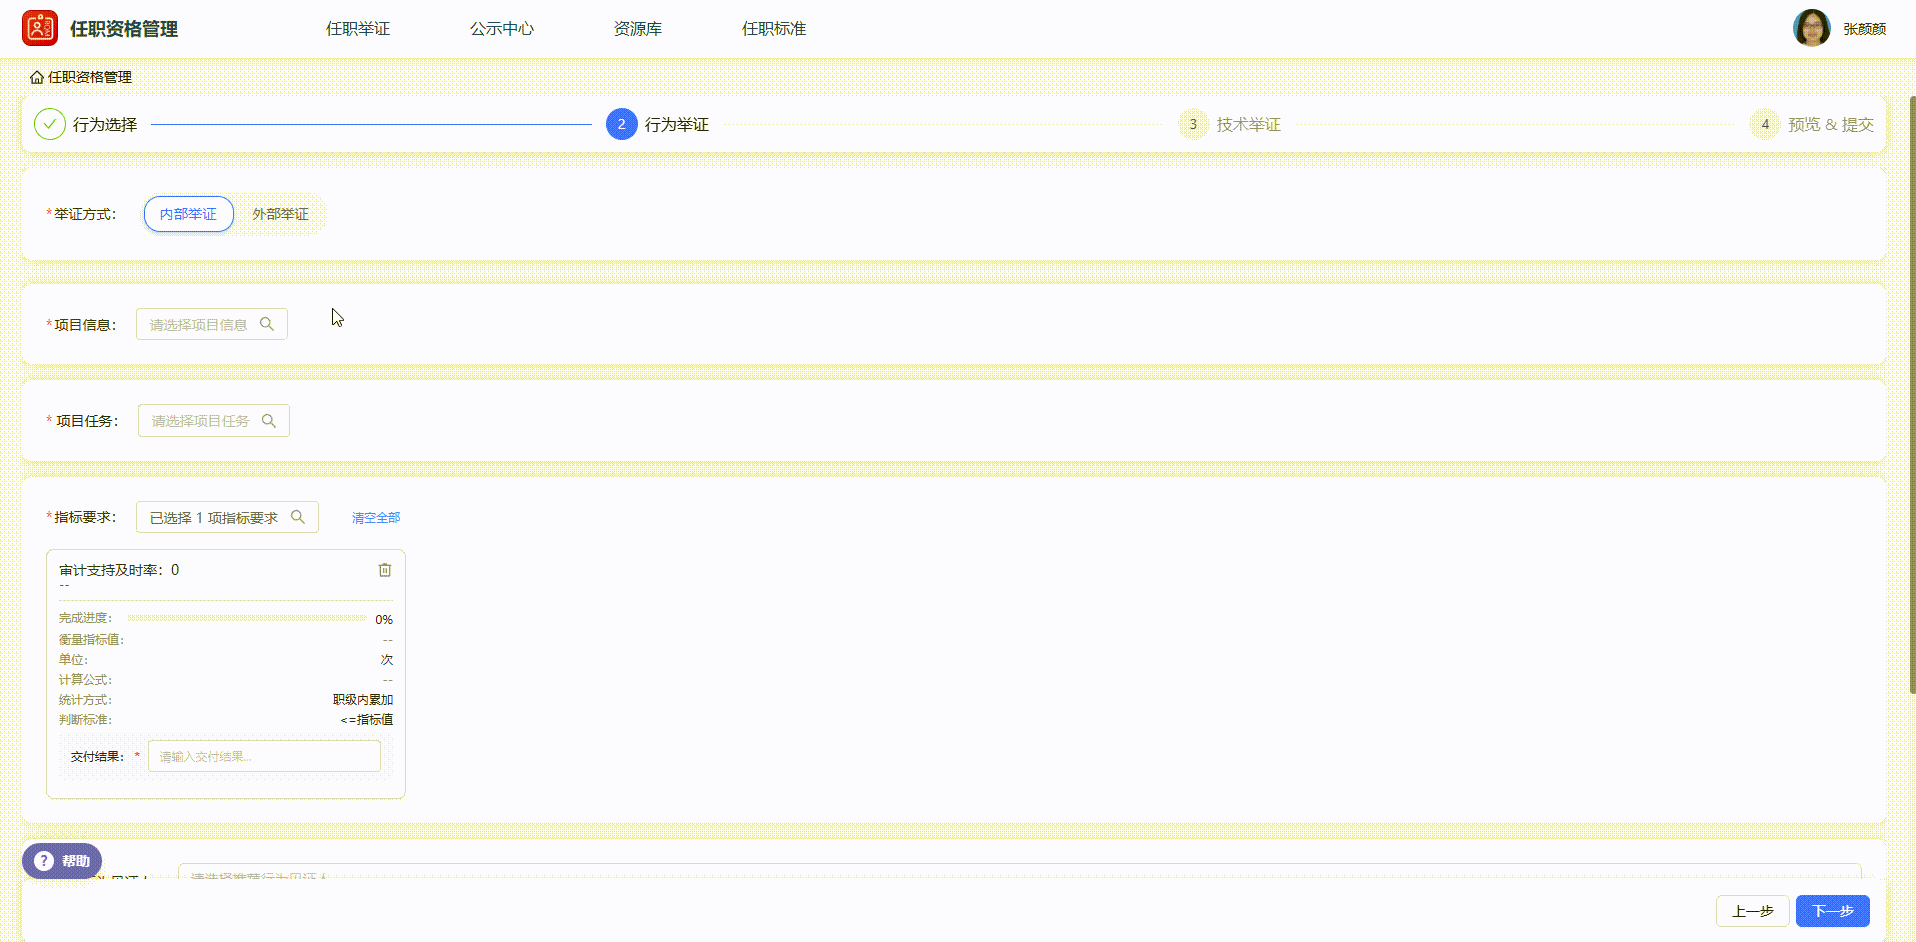Image resolution: width=1916 pixels, height=942 pixels.
Task: Click the completed checkmark on step 行为选择
Action: [49, 124]
